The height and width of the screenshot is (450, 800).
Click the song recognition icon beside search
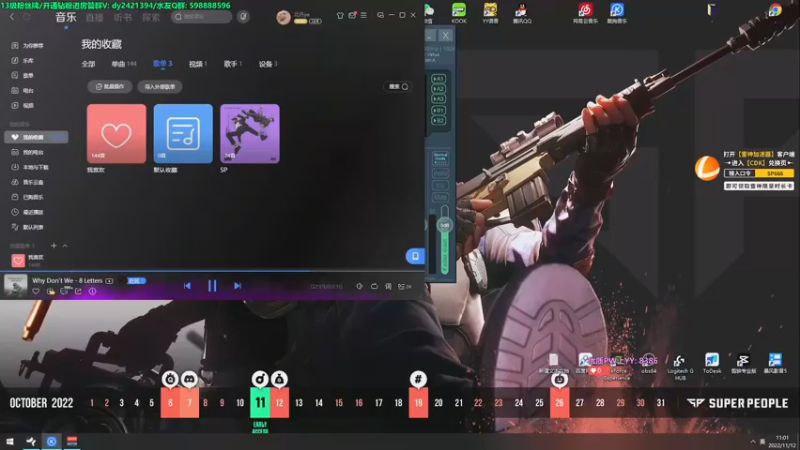[x=243, y=16]
